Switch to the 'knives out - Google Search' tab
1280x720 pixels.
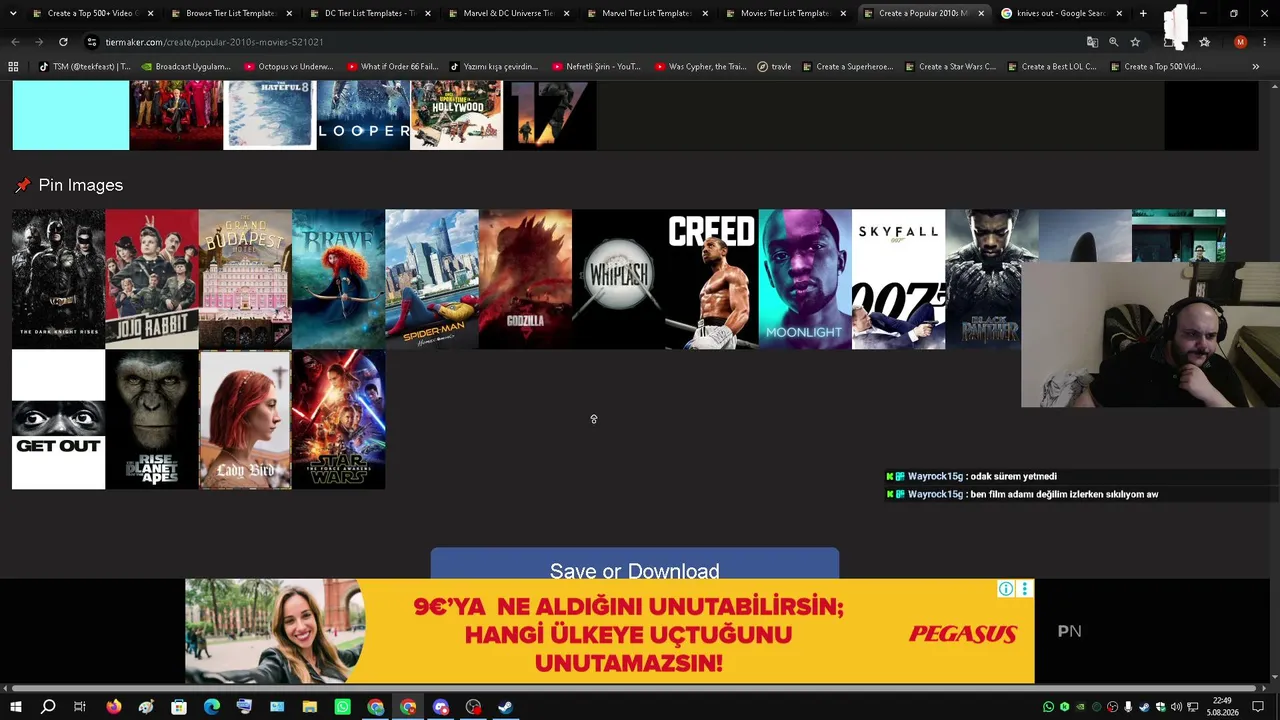click(1062, 13)
